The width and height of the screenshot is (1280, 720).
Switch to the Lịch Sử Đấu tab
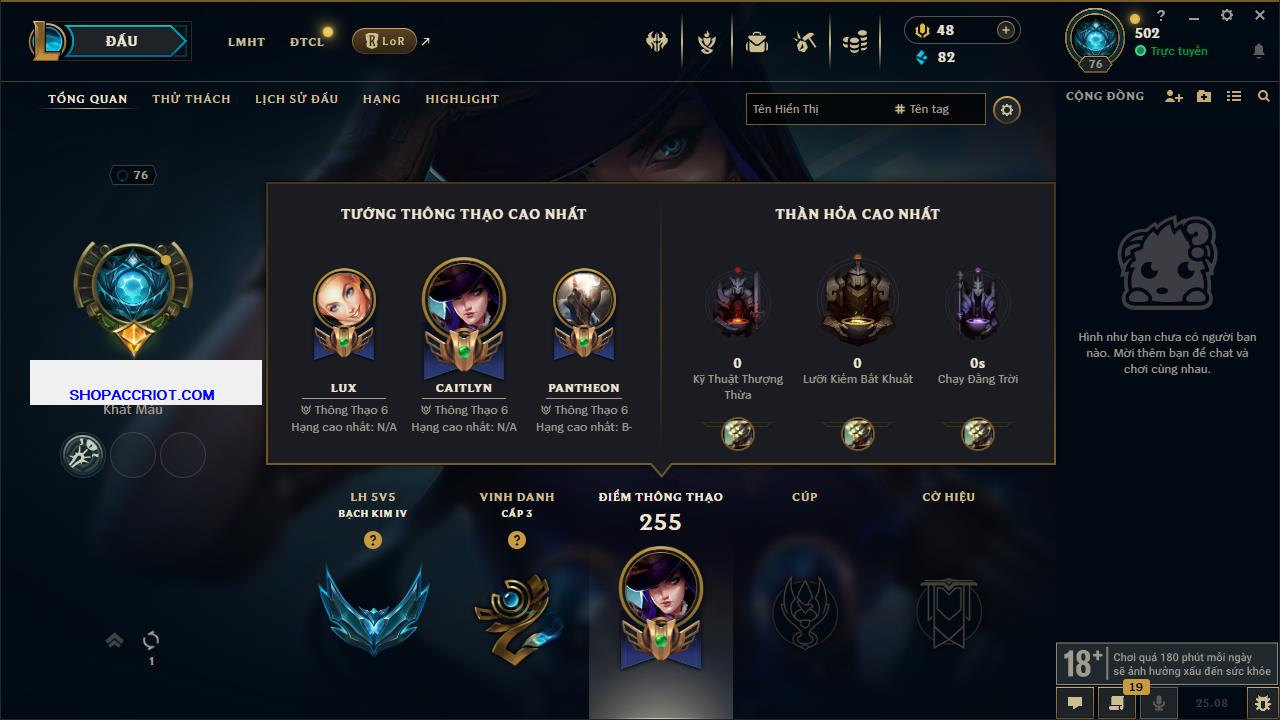coord(296,99)
